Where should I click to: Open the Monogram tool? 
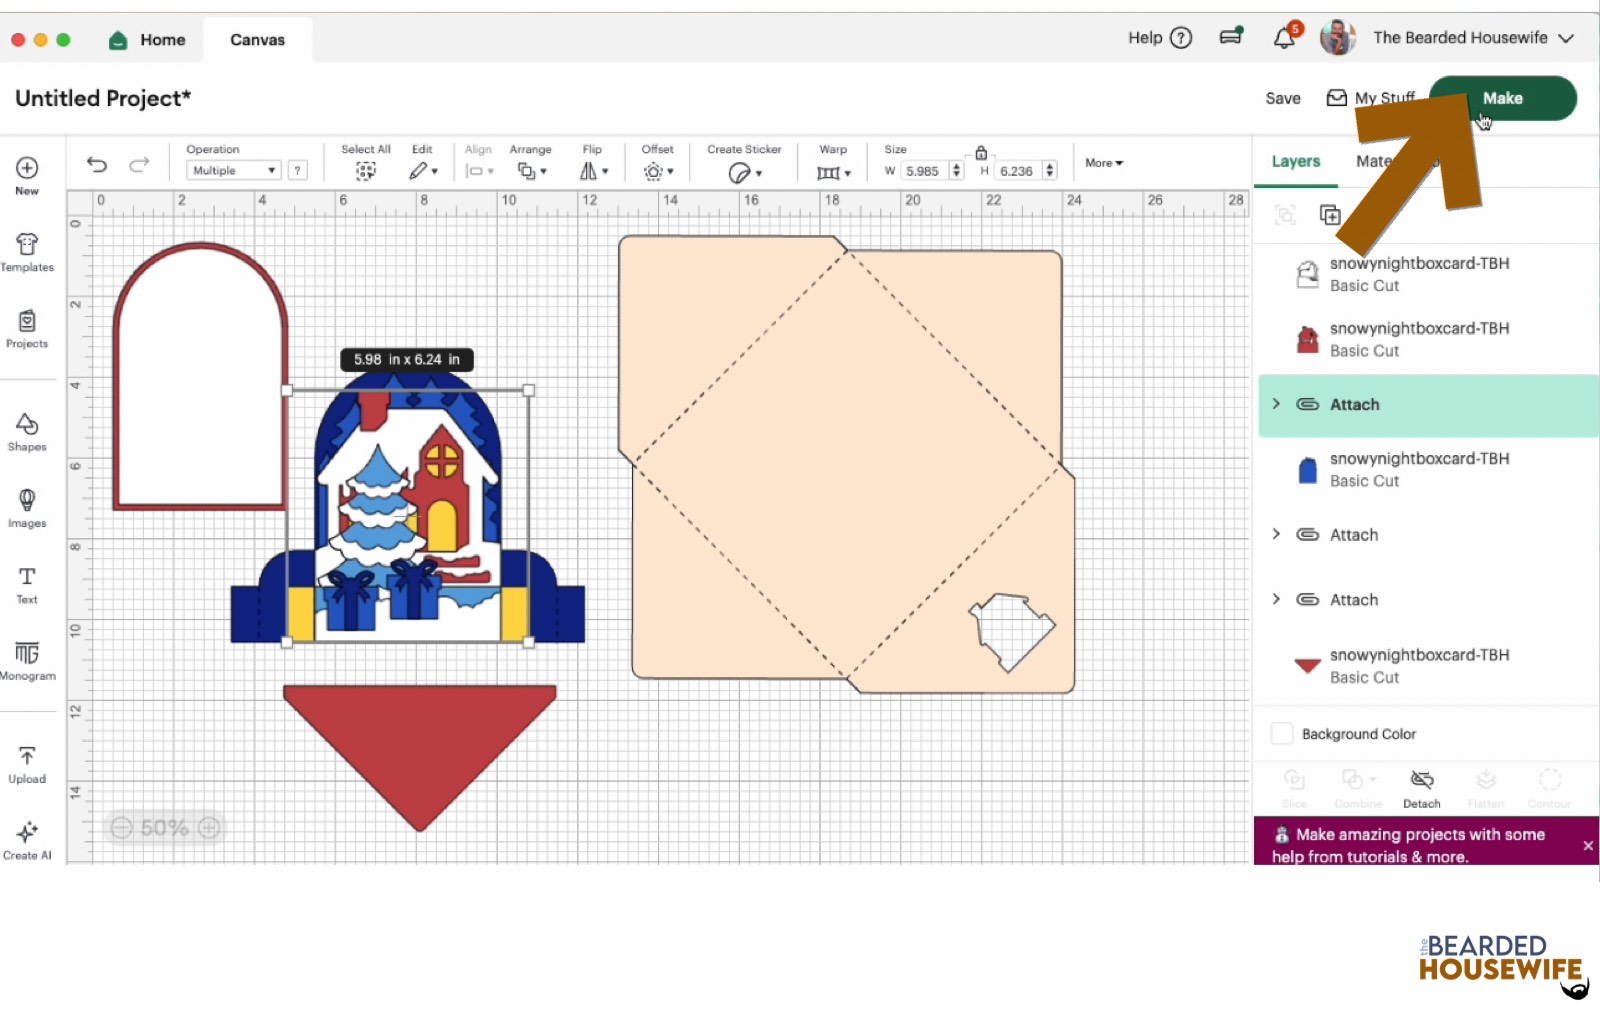tap(27, 660)
